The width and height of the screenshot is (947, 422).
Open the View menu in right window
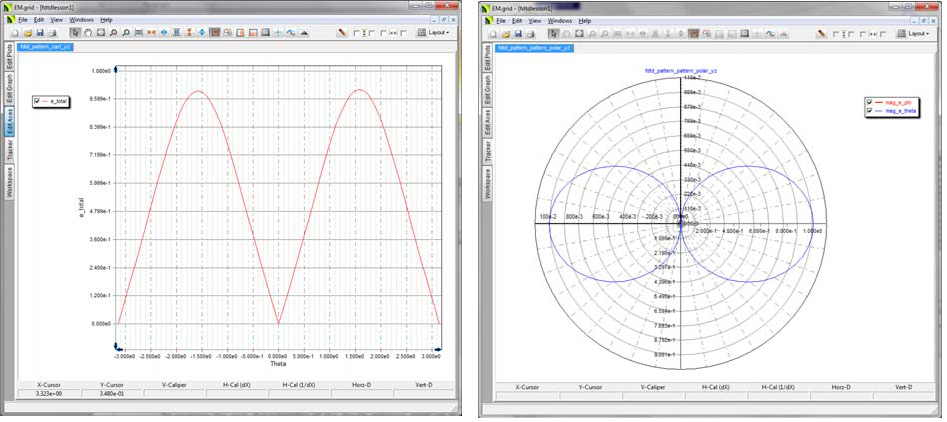537,20
